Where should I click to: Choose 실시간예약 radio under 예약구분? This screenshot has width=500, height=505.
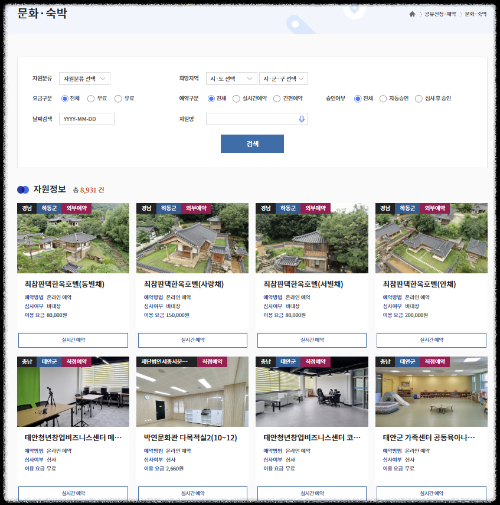pyautogui.click(x=236, y=99)
